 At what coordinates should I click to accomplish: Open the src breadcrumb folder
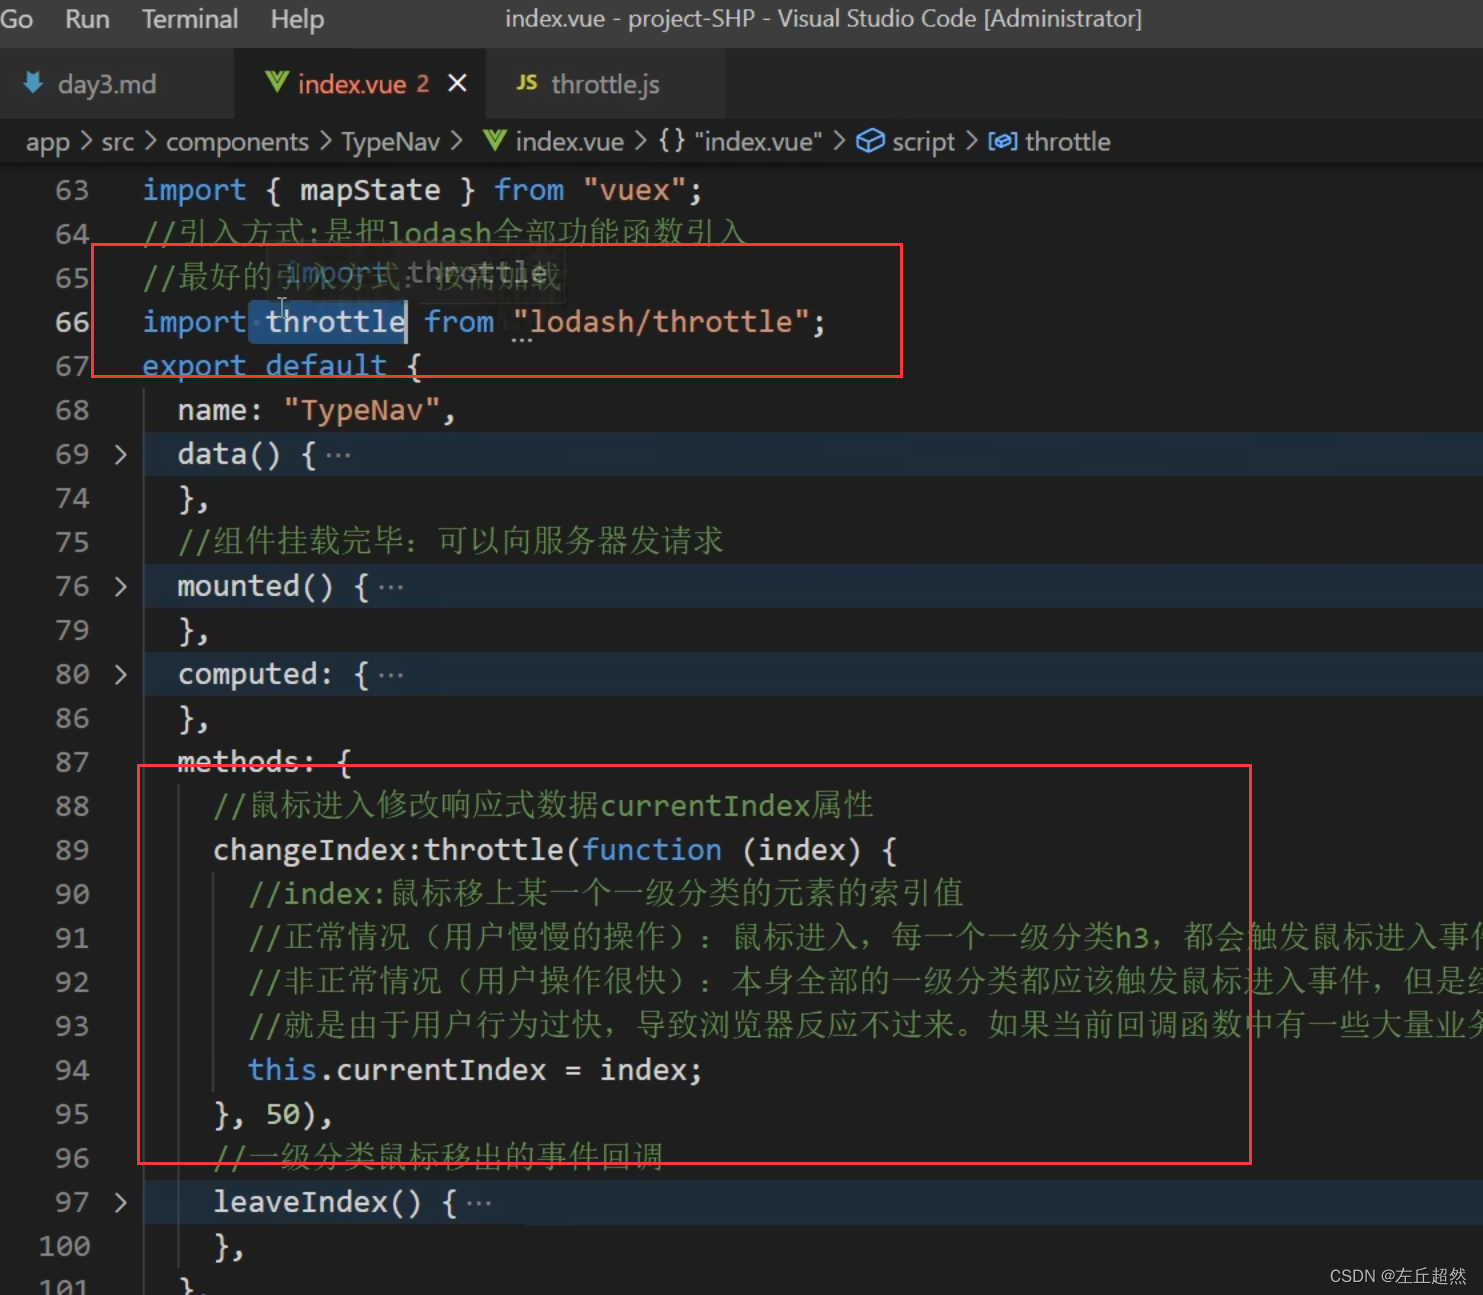(117, 142)
